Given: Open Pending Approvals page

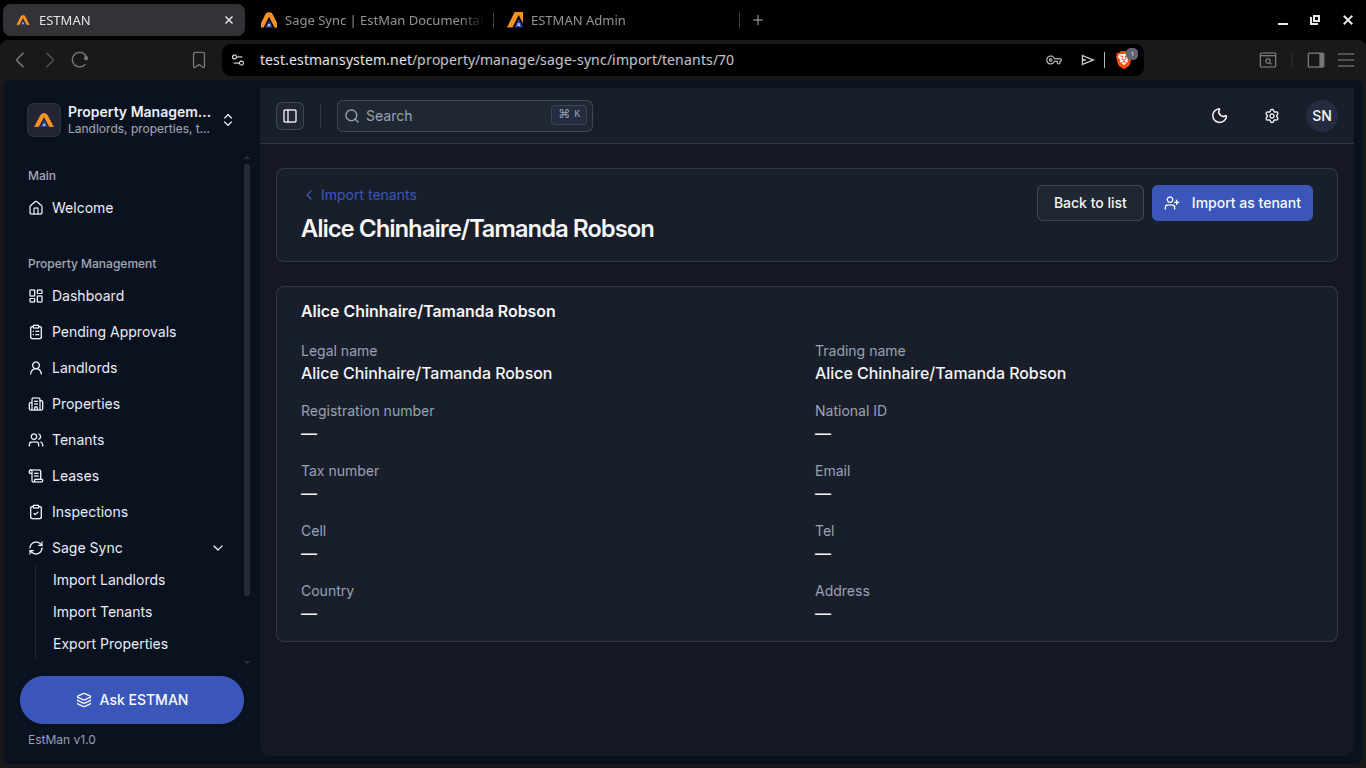Looking at the screenshot, I should [114, 332].
